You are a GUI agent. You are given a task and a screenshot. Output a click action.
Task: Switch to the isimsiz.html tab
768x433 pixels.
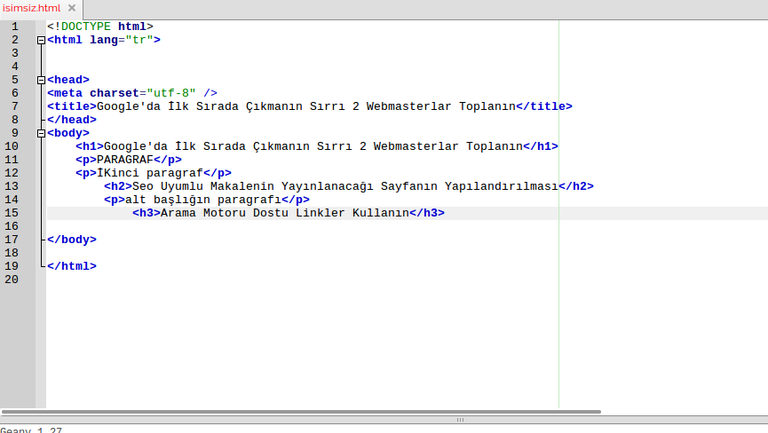tap(31, 8)
